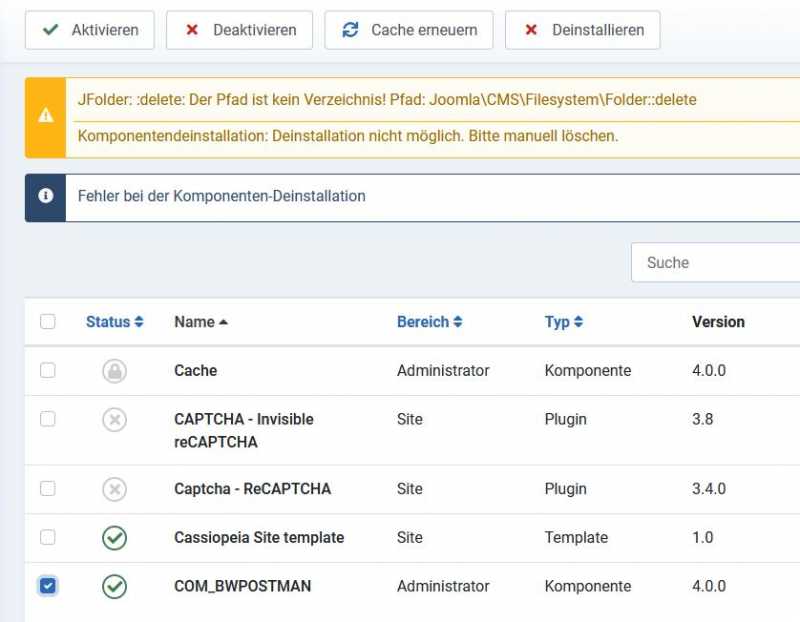Sort the list by Bereich column
This screenshot has width=800, height=622.
(429, 322)
